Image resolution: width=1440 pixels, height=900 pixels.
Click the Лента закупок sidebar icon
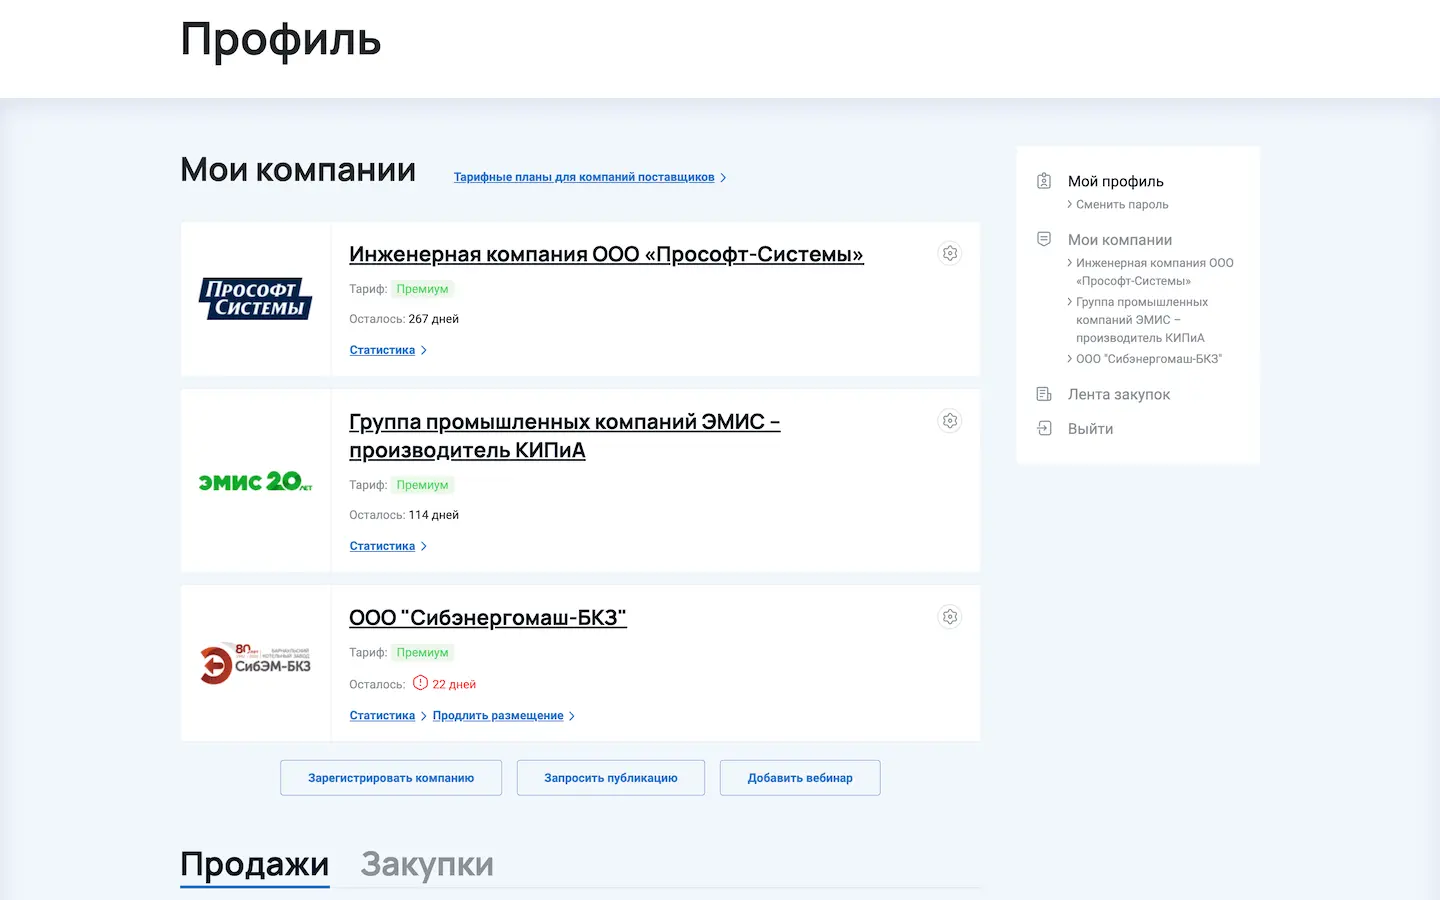(1044, 395)
